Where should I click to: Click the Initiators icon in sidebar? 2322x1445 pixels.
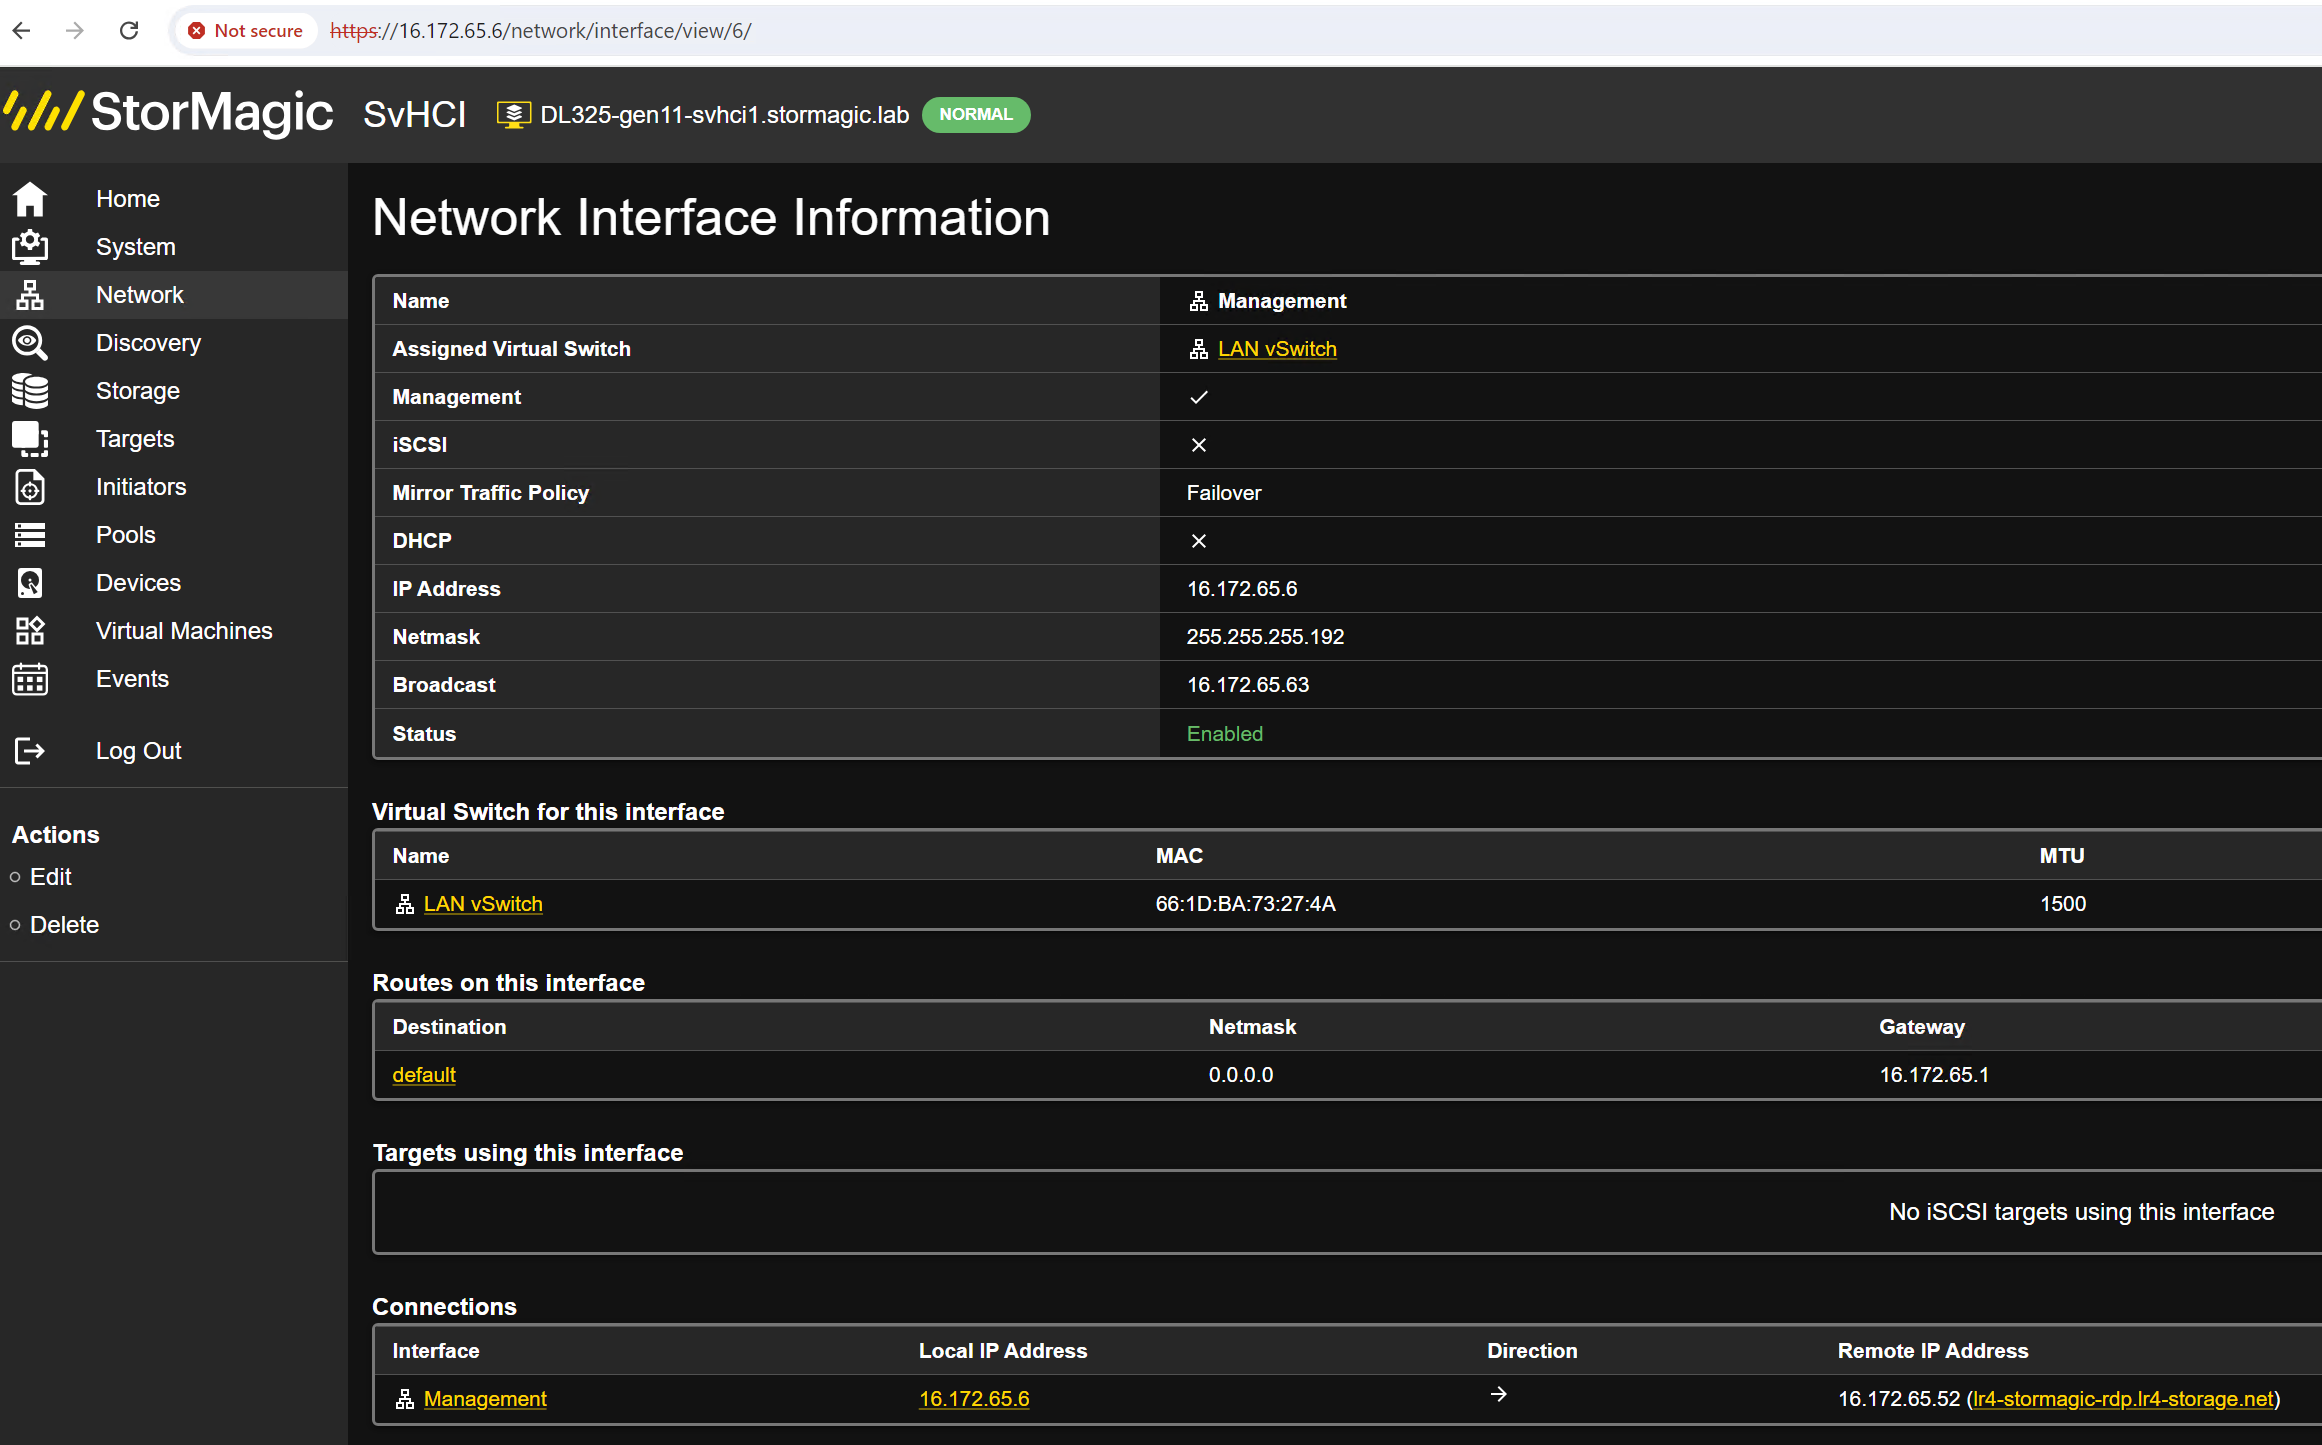coord(30,487)
